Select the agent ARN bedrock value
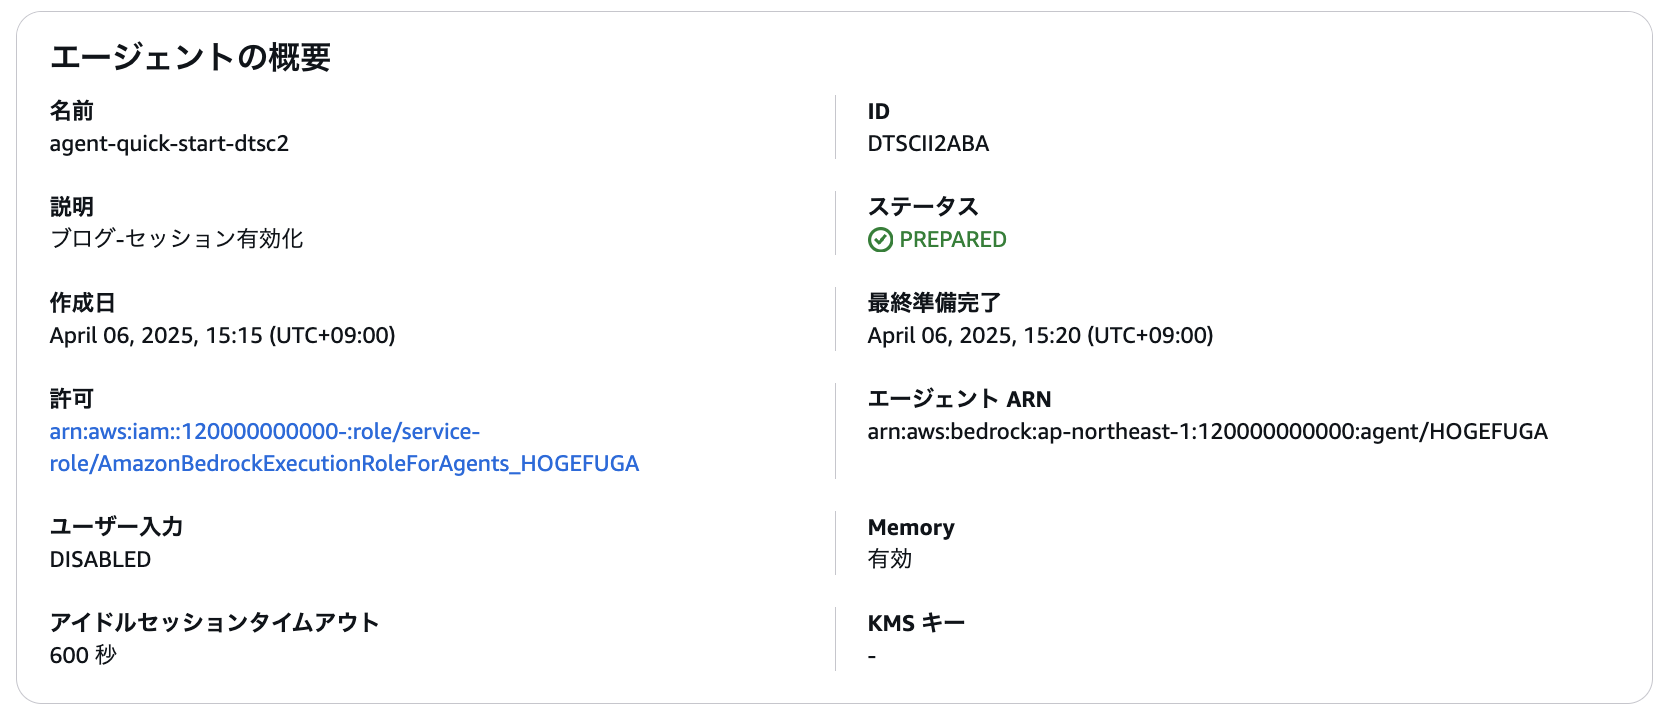 tap(1207, 431)
